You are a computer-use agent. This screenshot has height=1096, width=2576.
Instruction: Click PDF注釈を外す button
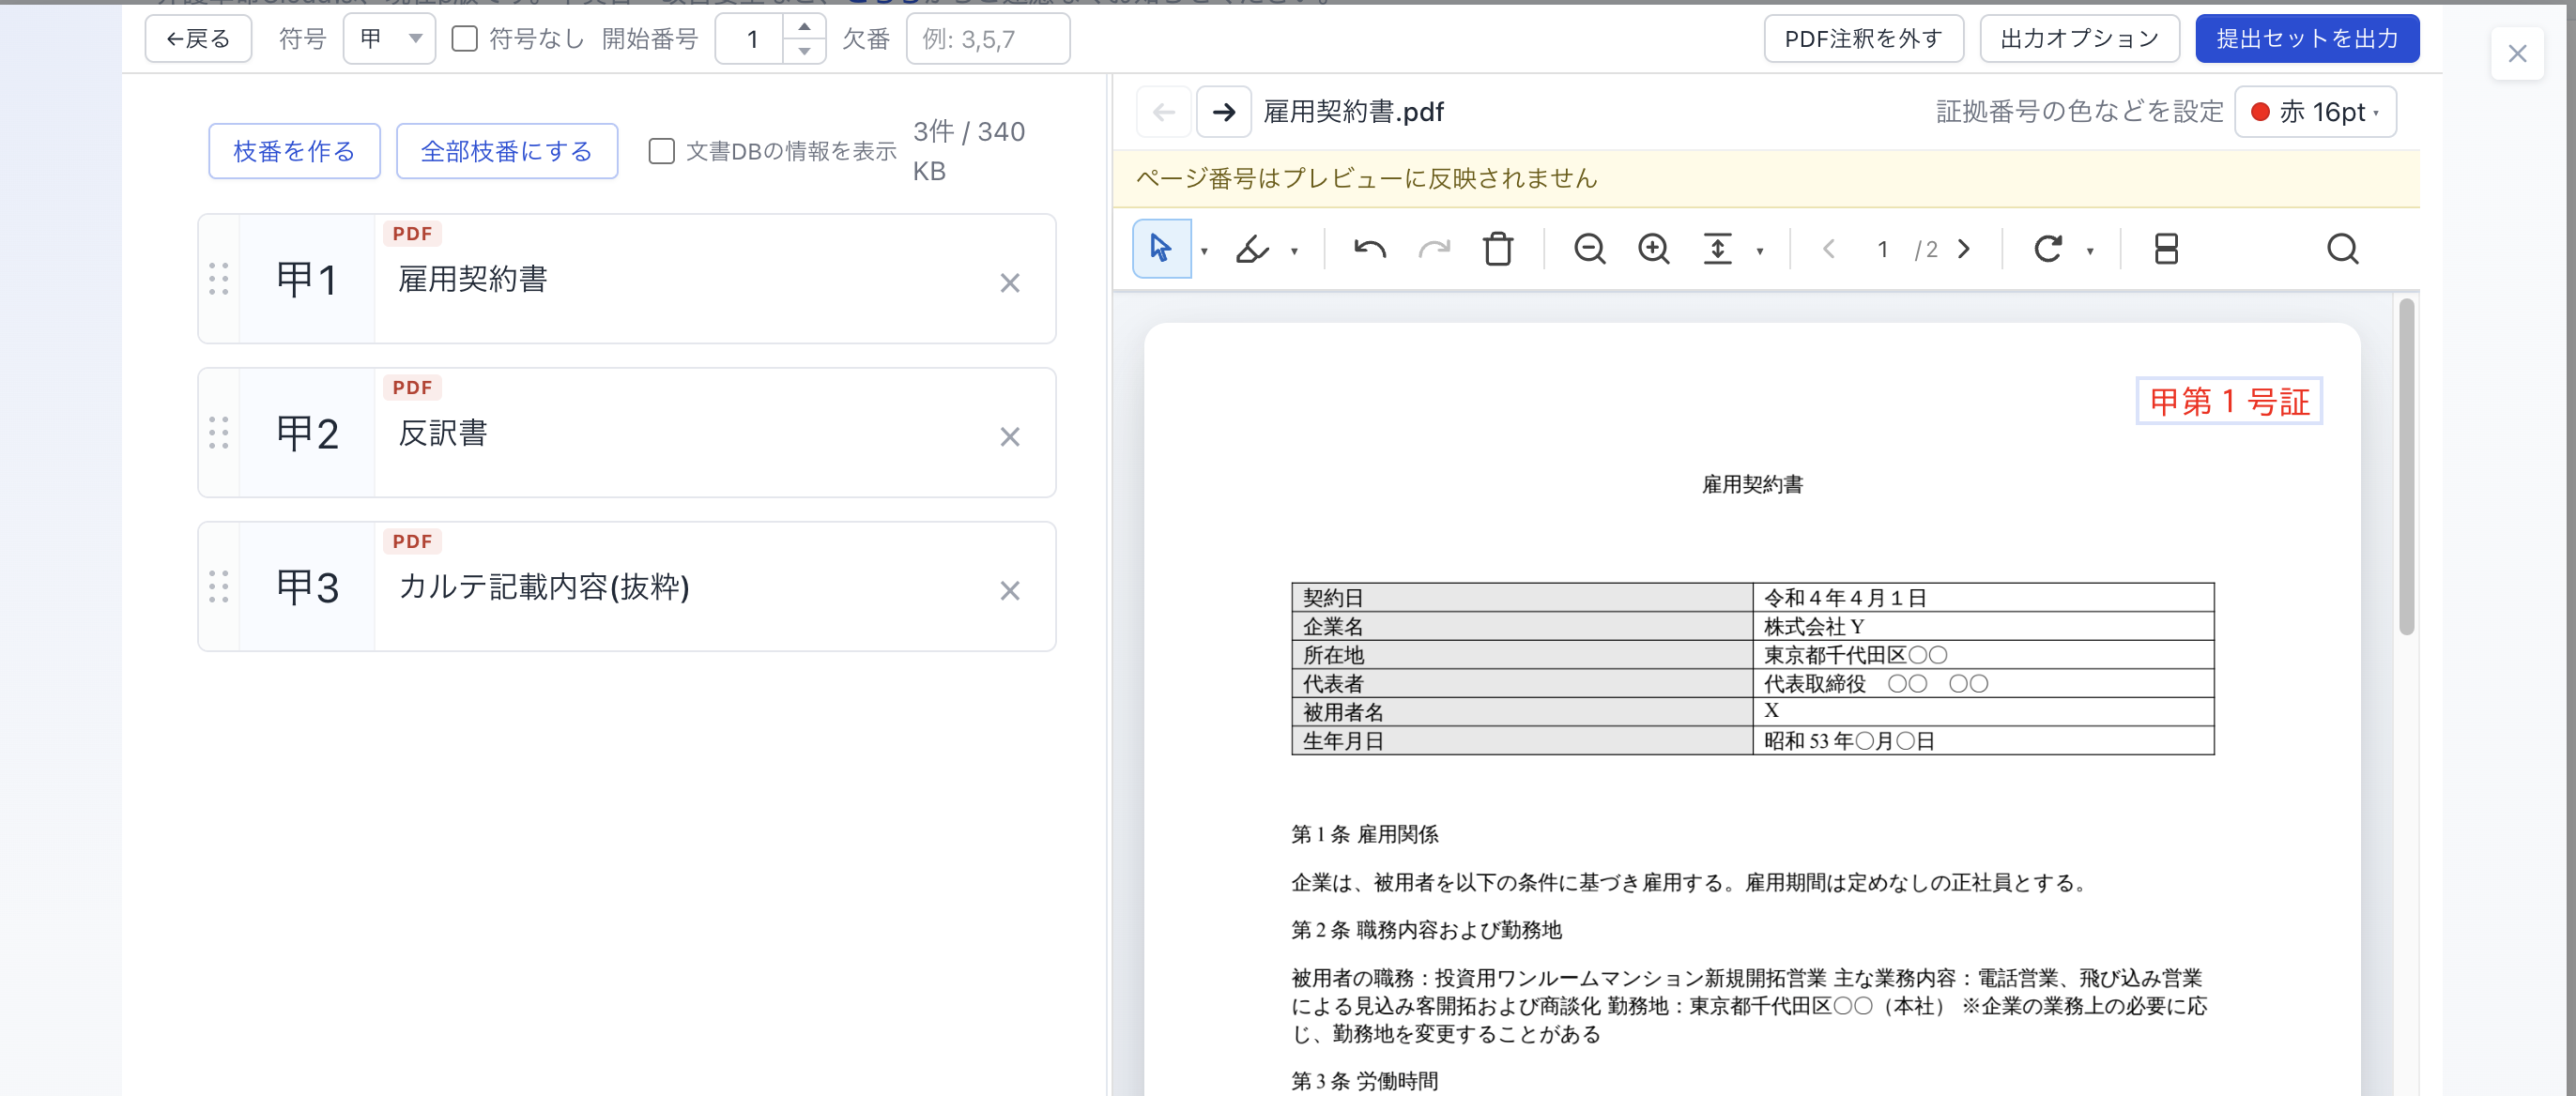point(1863,39)
